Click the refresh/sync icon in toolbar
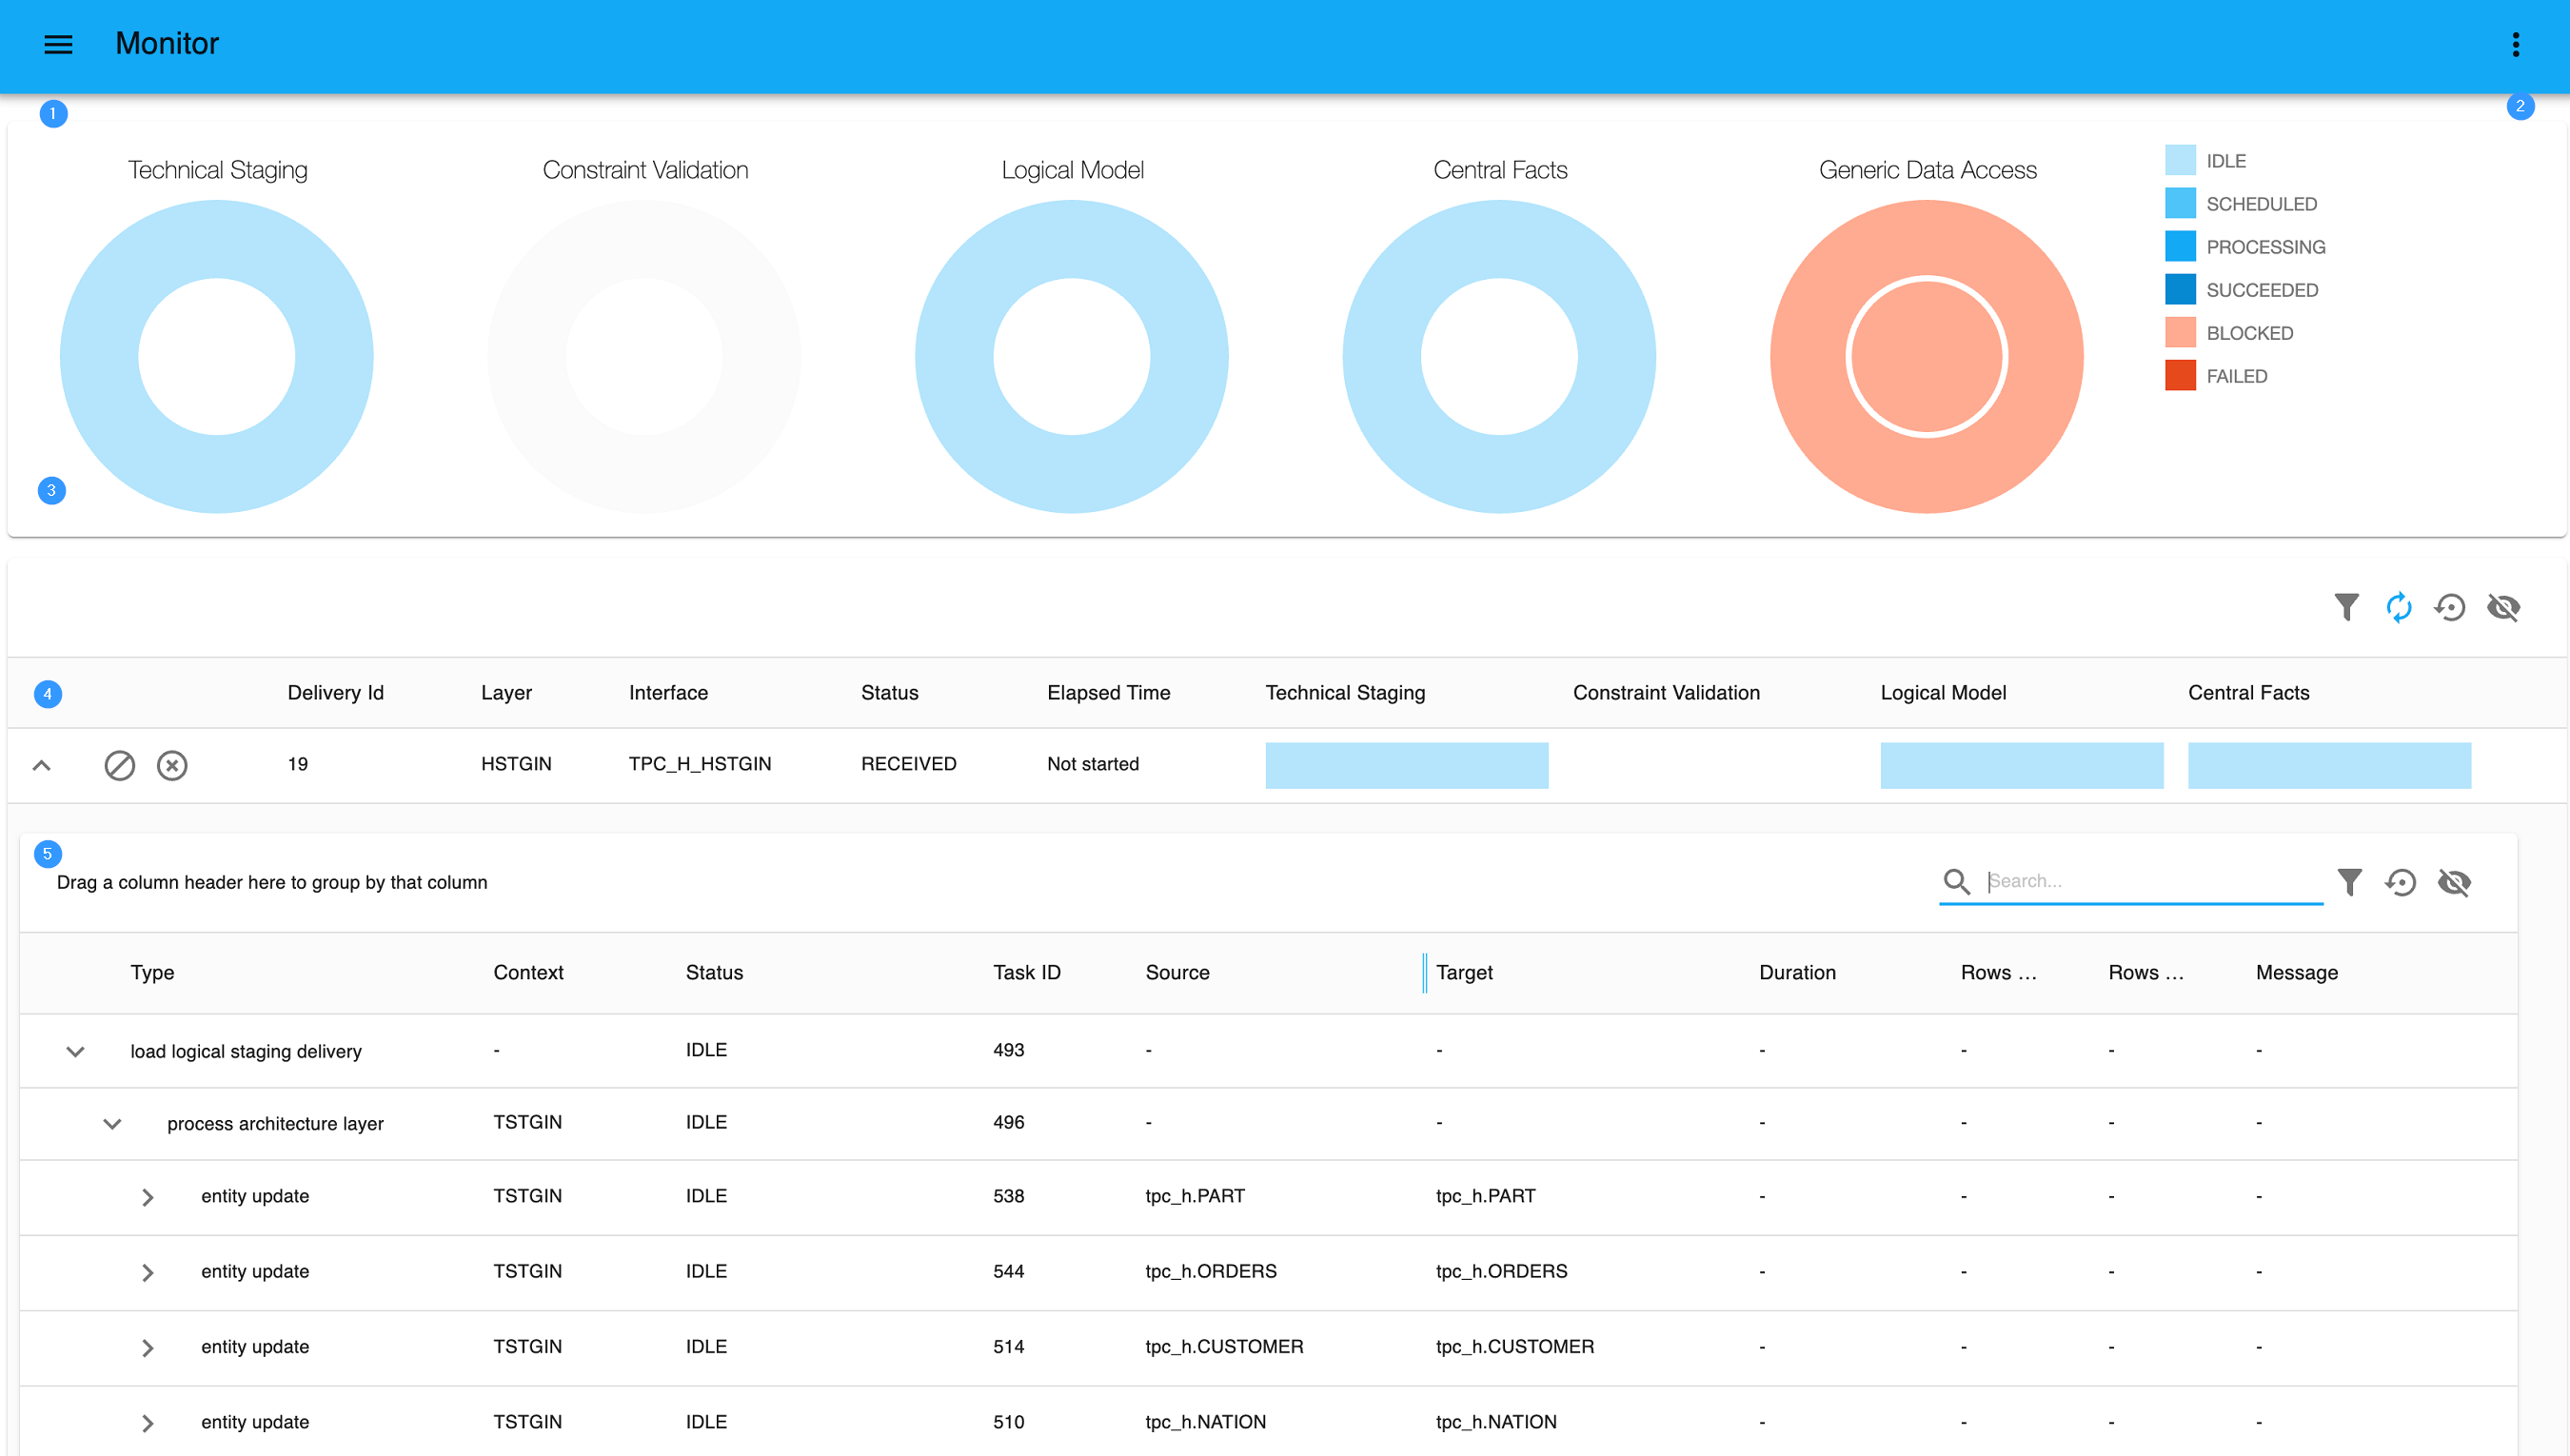This screenshot has height=1456, width=2570. [x=2401, y=605]
